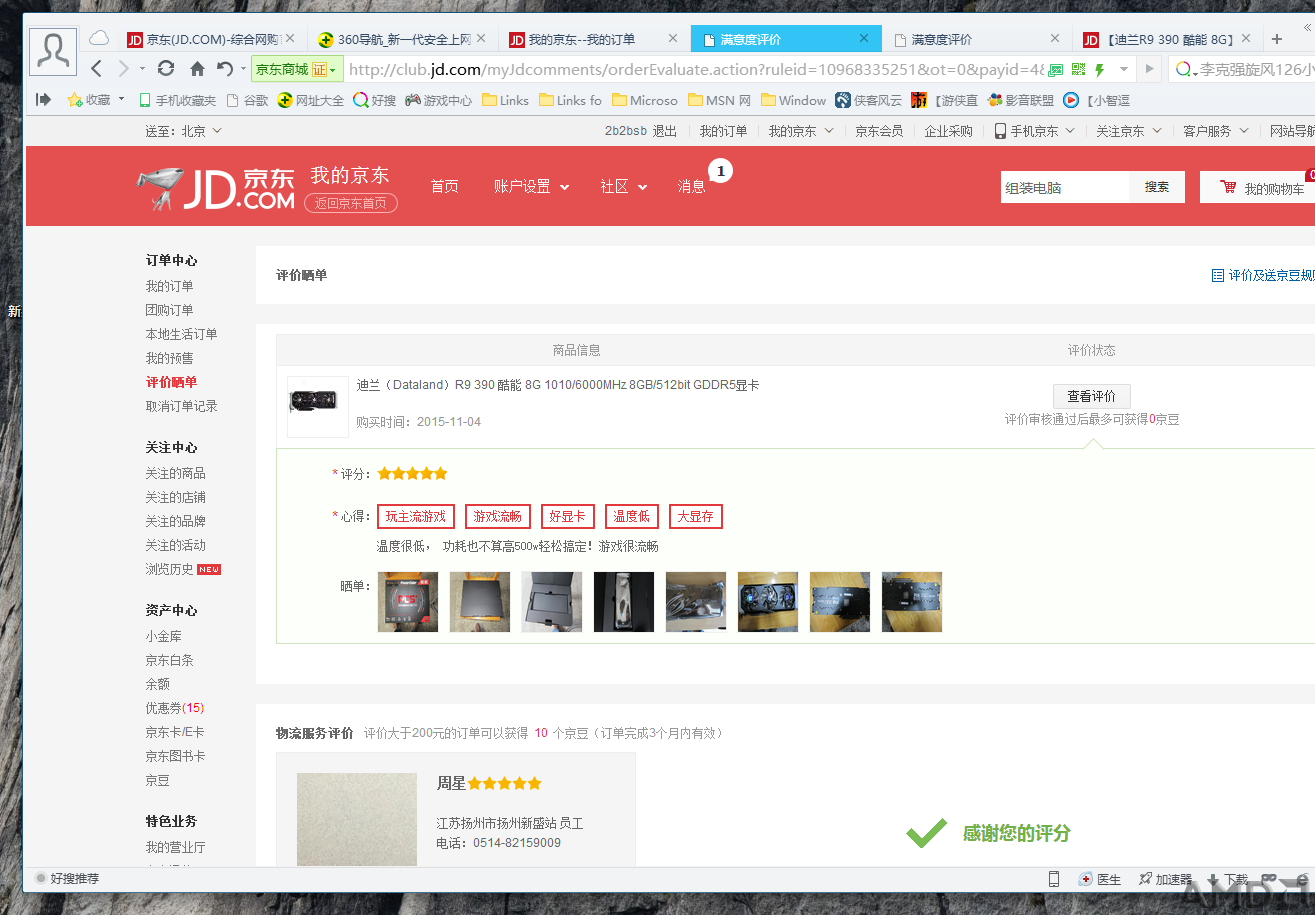Screen dimensions: 1315x915
Task: Expand the 社区 menu in header
Action: click(623, 187)
